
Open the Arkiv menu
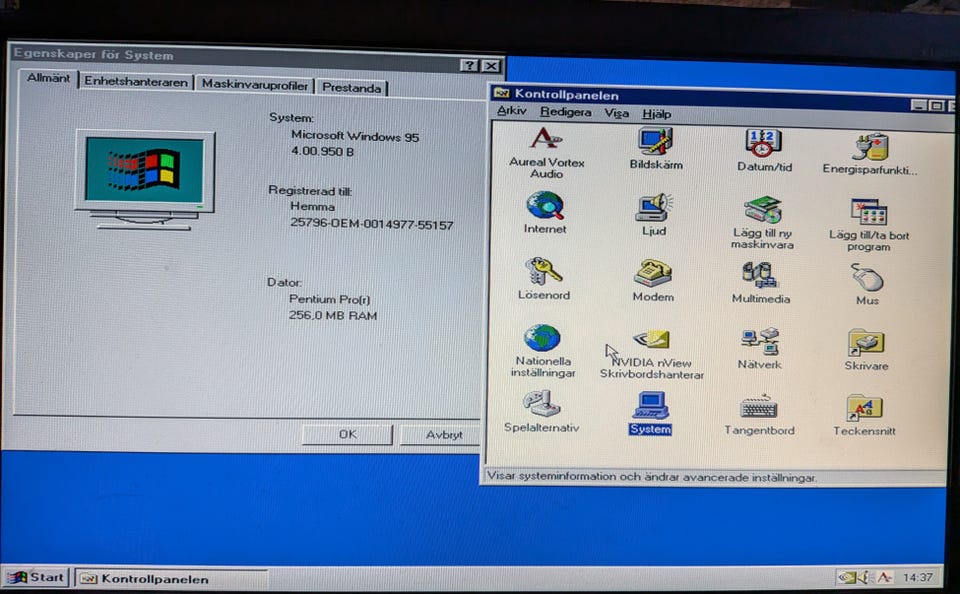point(511,111)
